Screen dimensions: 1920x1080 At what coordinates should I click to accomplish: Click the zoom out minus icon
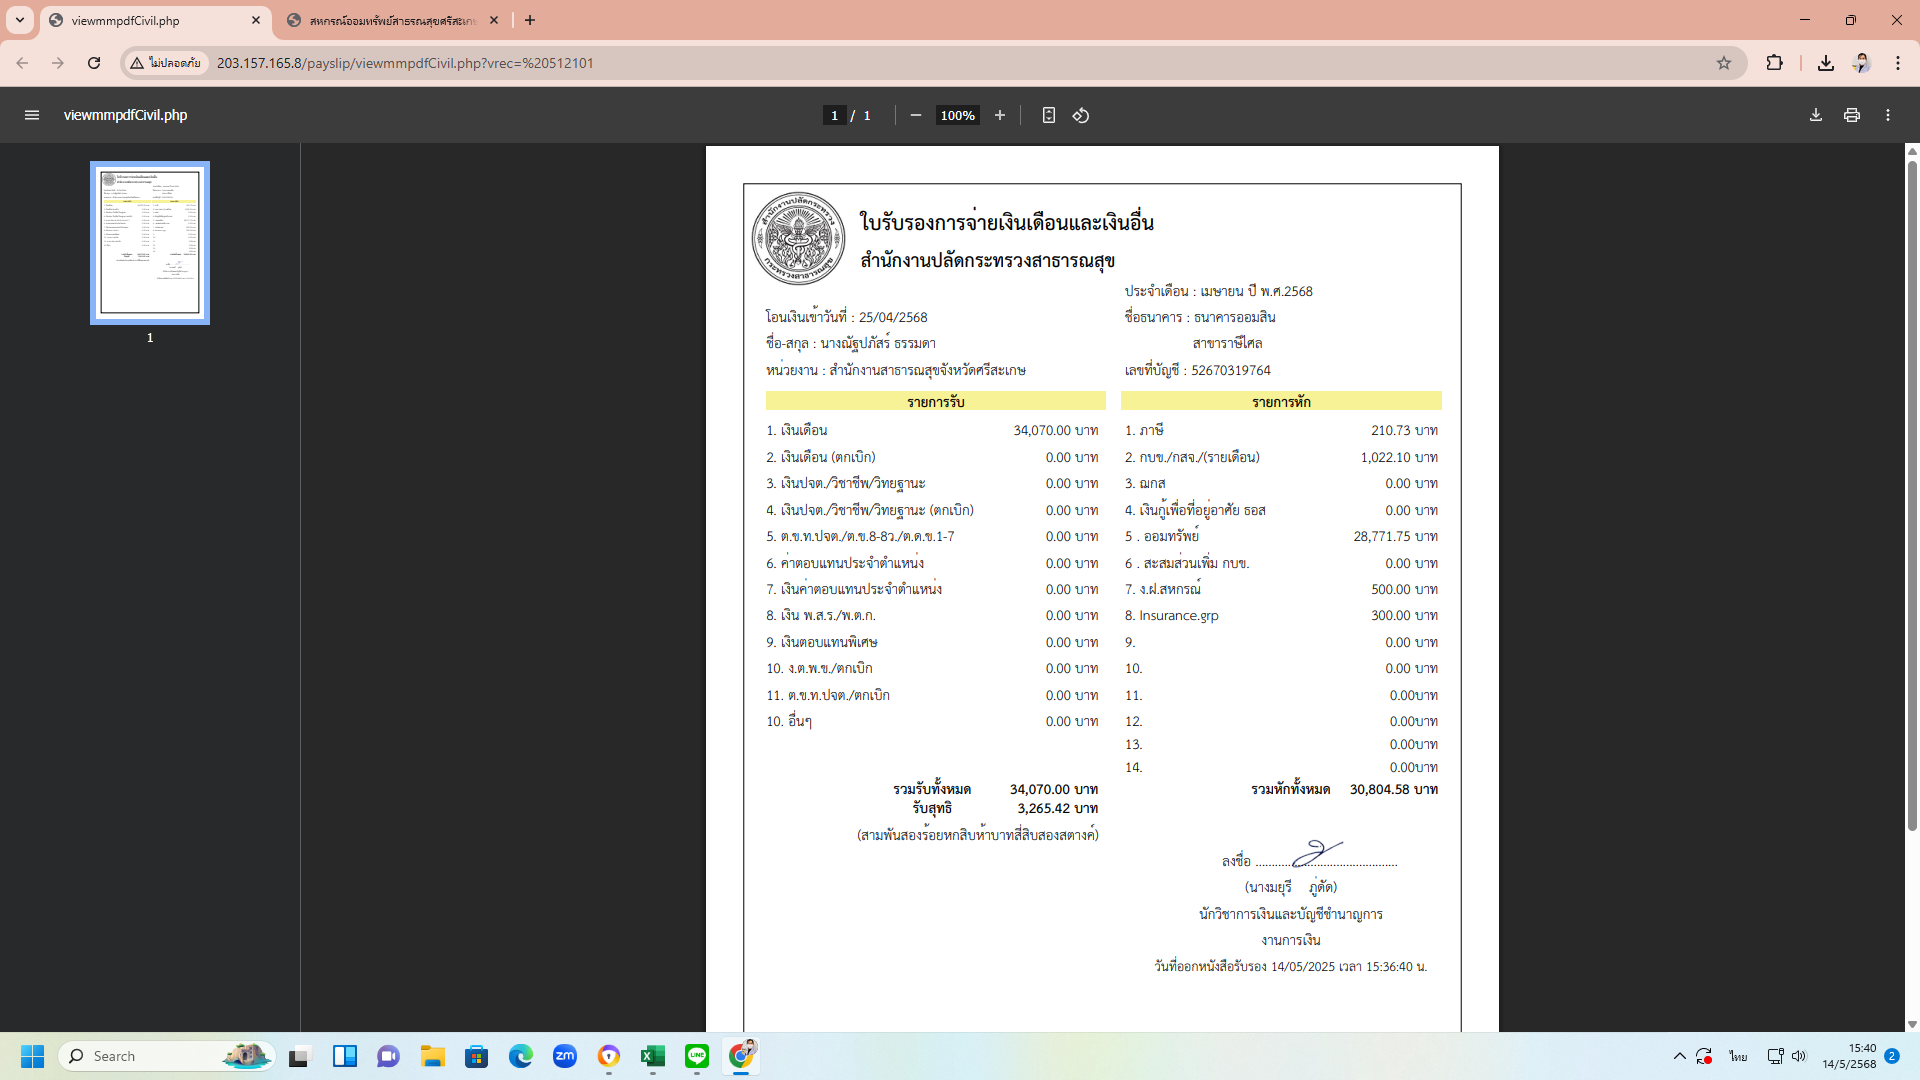point(915,115)
